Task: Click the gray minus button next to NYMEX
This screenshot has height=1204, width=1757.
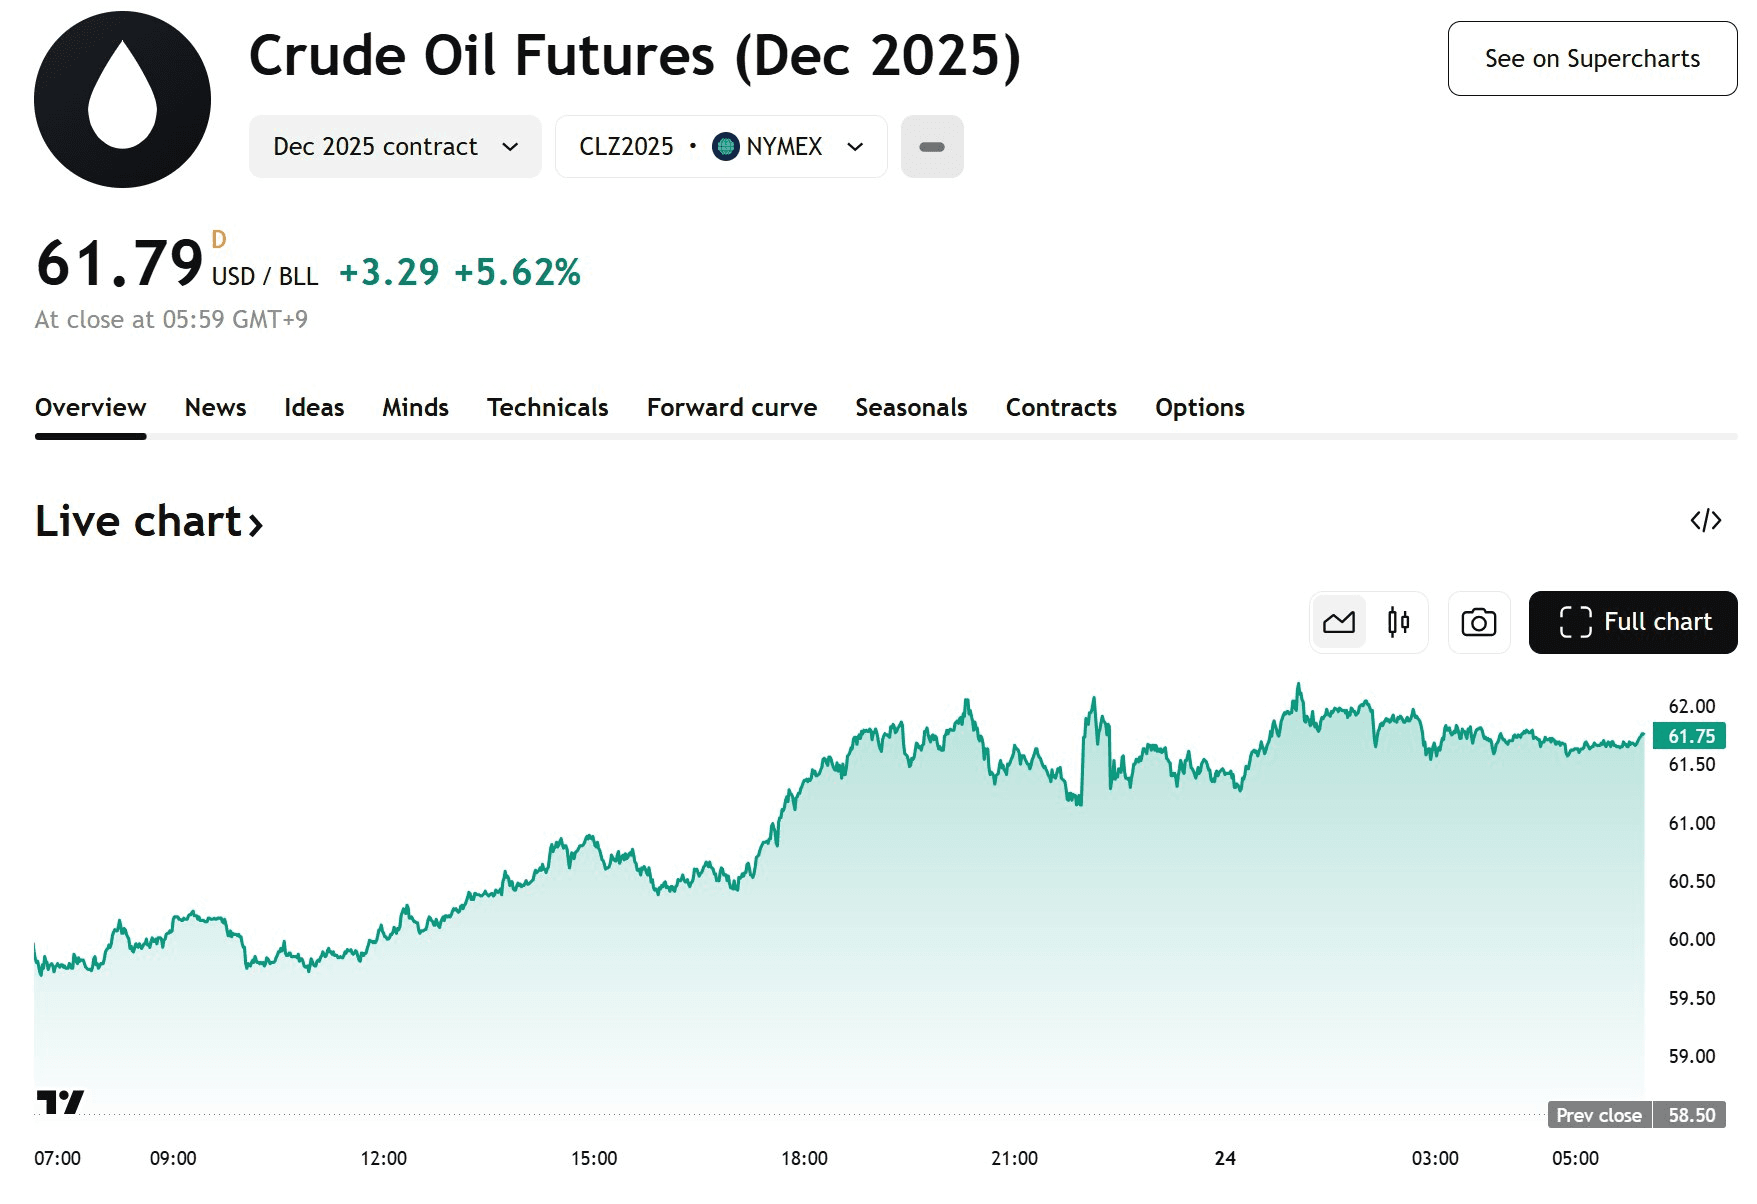Action: pos(931,147)
